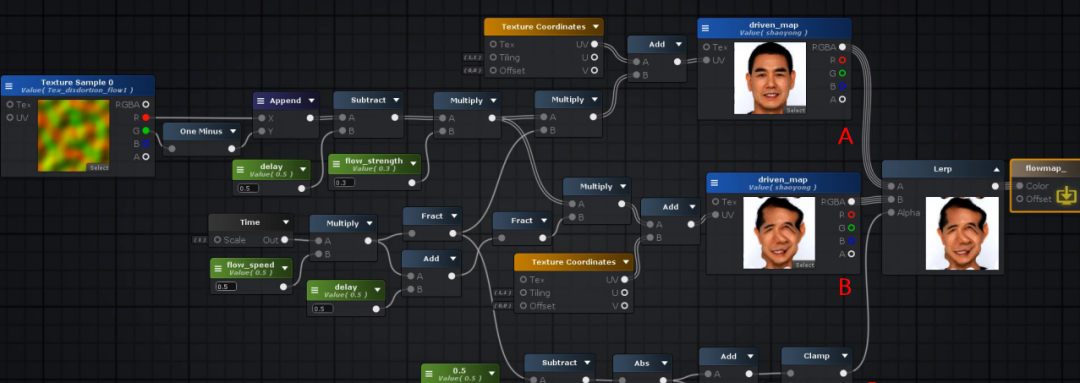The height and width of the screenshot is (383, 1080).
Task: Collapse the Lerp node preview with its triangle
Action: point(997,169)
